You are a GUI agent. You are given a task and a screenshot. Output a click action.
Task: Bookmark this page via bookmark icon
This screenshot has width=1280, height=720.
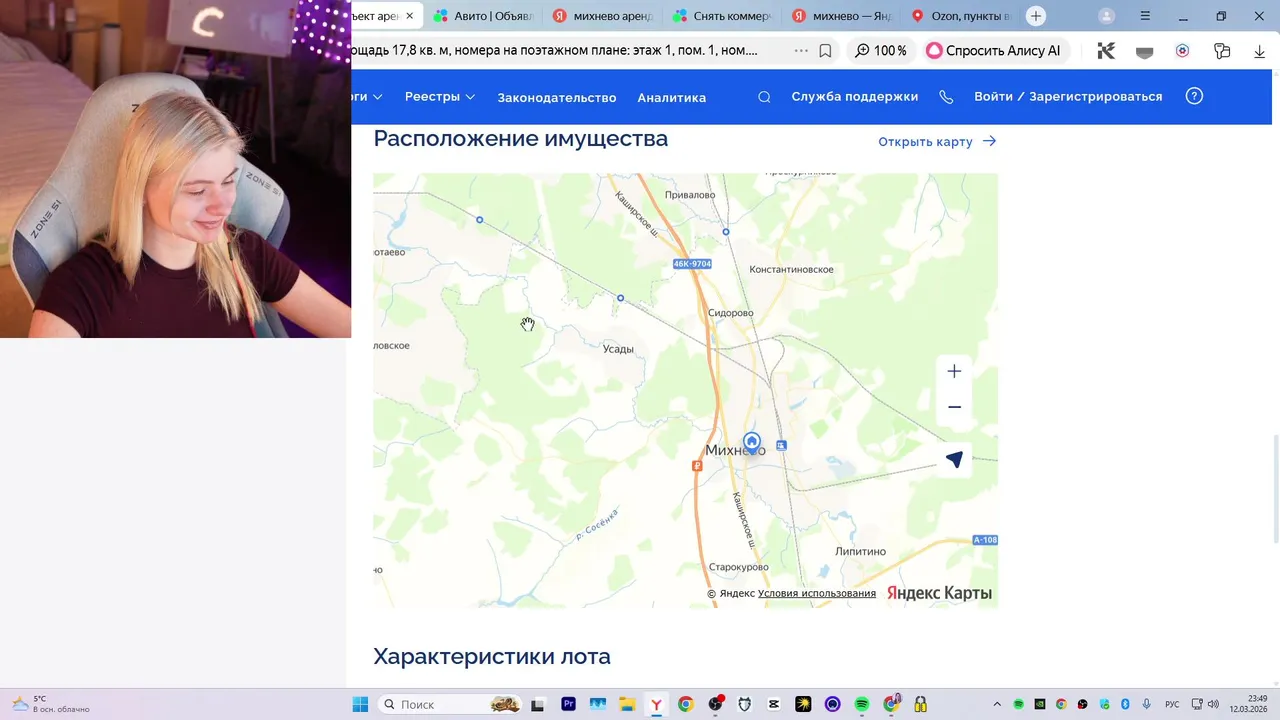tap(825, 50)
